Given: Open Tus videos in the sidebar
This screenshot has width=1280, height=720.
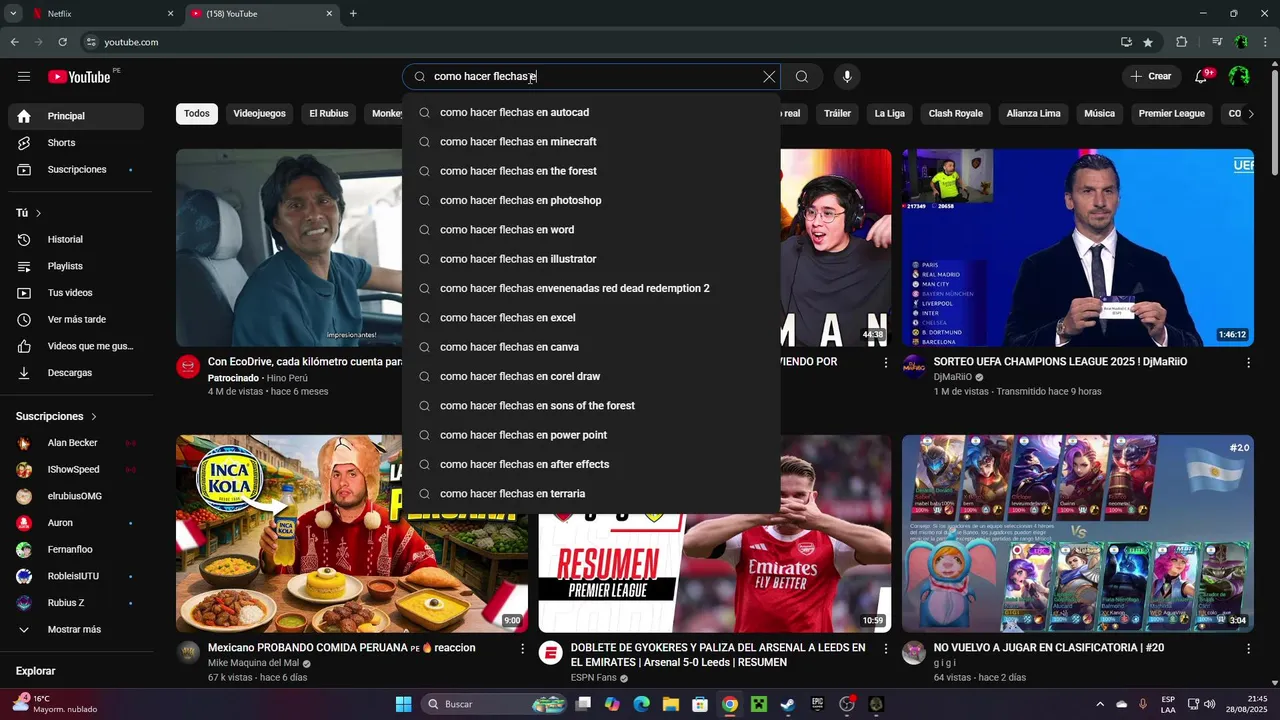Looking at the screenshot, I should click(x=76, y=293).
